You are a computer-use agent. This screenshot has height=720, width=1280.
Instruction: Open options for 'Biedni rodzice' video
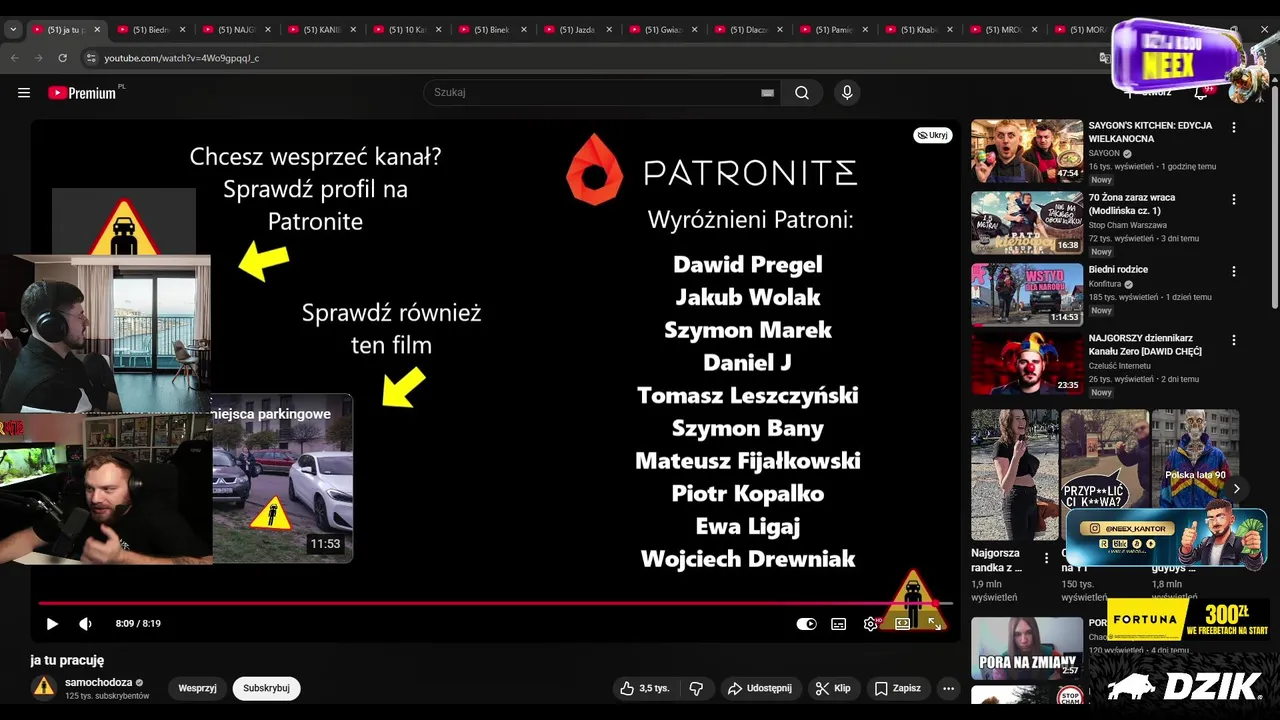click(x=1234, y=272)
